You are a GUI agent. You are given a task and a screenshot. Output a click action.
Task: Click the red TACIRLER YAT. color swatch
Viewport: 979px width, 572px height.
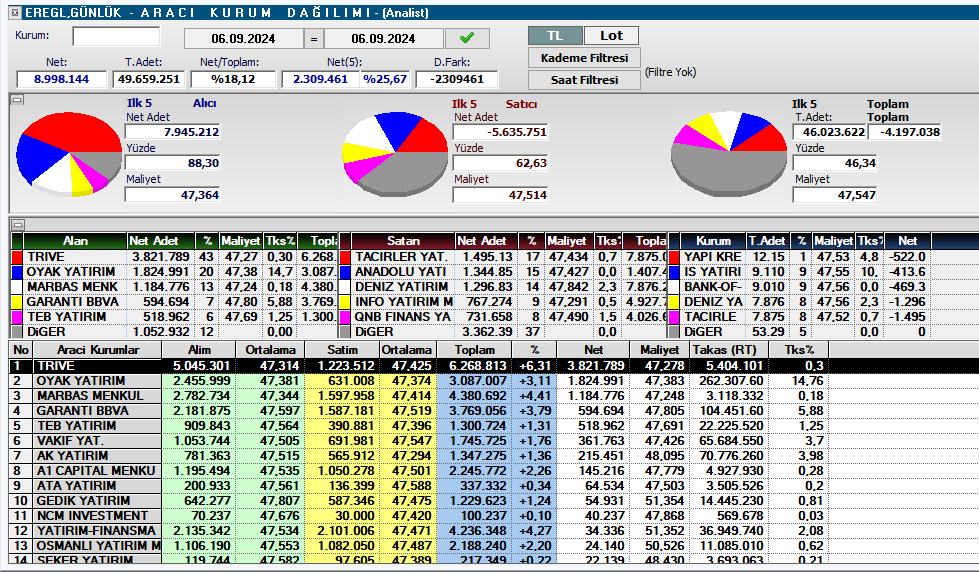(x=345, y=257)
